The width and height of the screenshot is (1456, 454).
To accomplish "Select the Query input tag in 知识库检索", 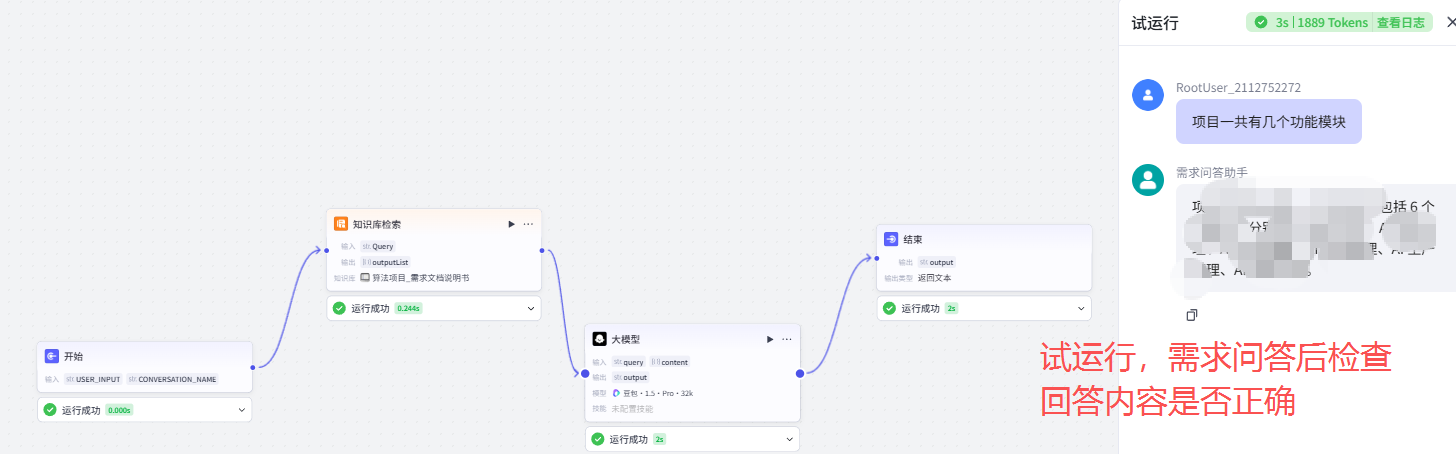I will (378, 246).
